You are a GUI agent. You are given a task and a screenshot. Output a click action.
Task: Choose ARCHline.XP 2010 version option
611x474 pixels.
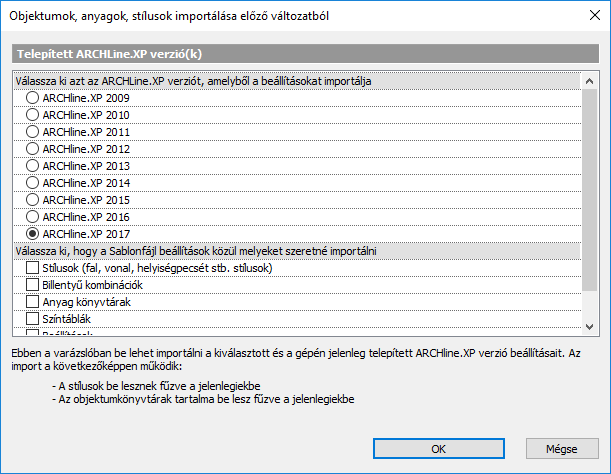(33, 115)
